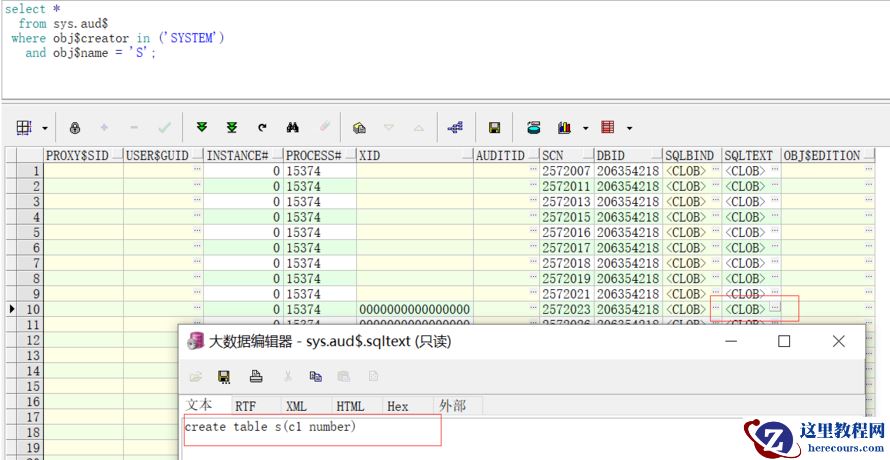Click the Copy icon in Large Data Editor
890x460 pixels.
(316, 376)
